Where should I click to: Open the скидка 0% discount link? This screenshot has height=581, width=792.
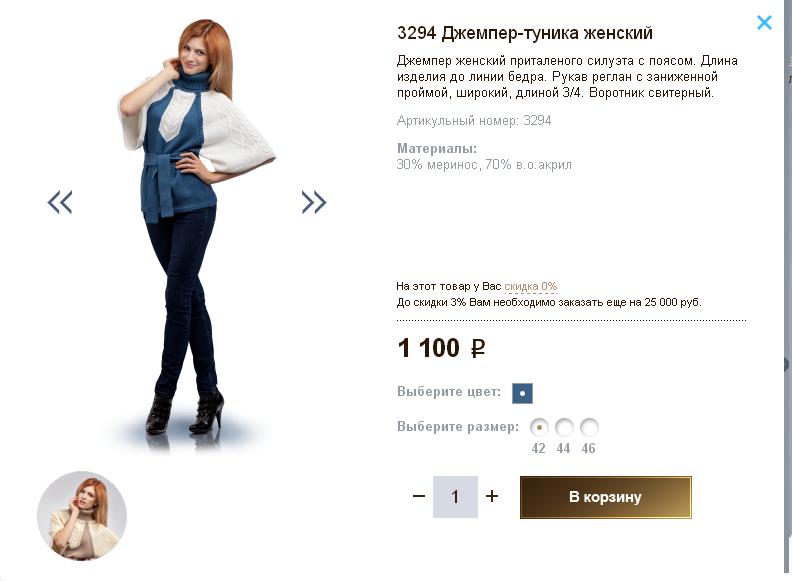pos(531,286)
